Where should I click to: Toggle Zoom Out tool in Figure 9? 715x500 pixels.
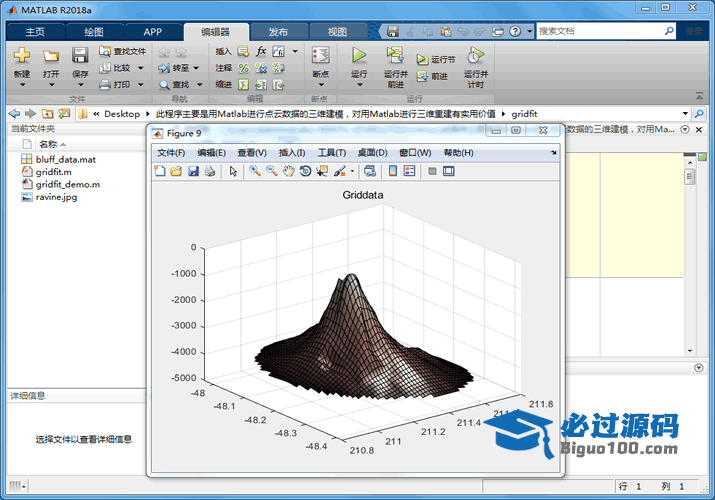tap(272, 171)
